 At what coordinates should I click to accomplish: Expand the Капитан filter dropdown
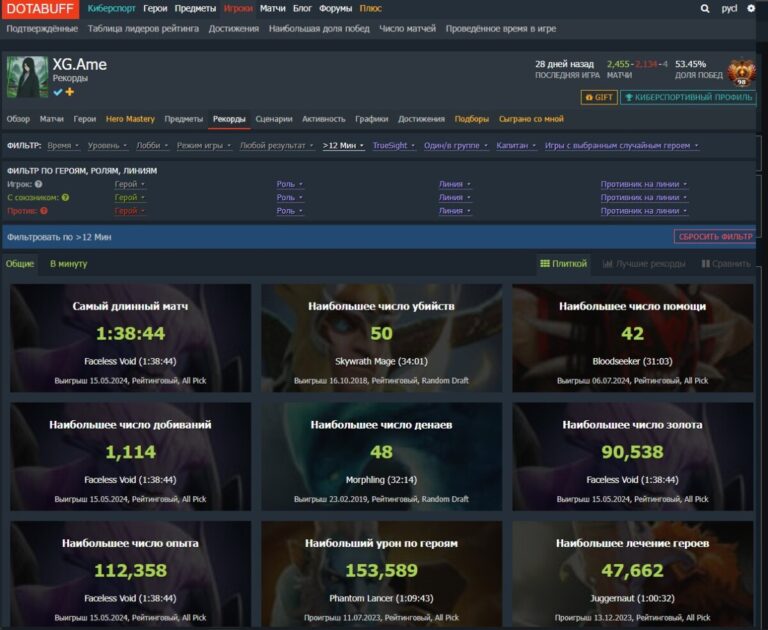pyautogui.click(x=516, y=145)
